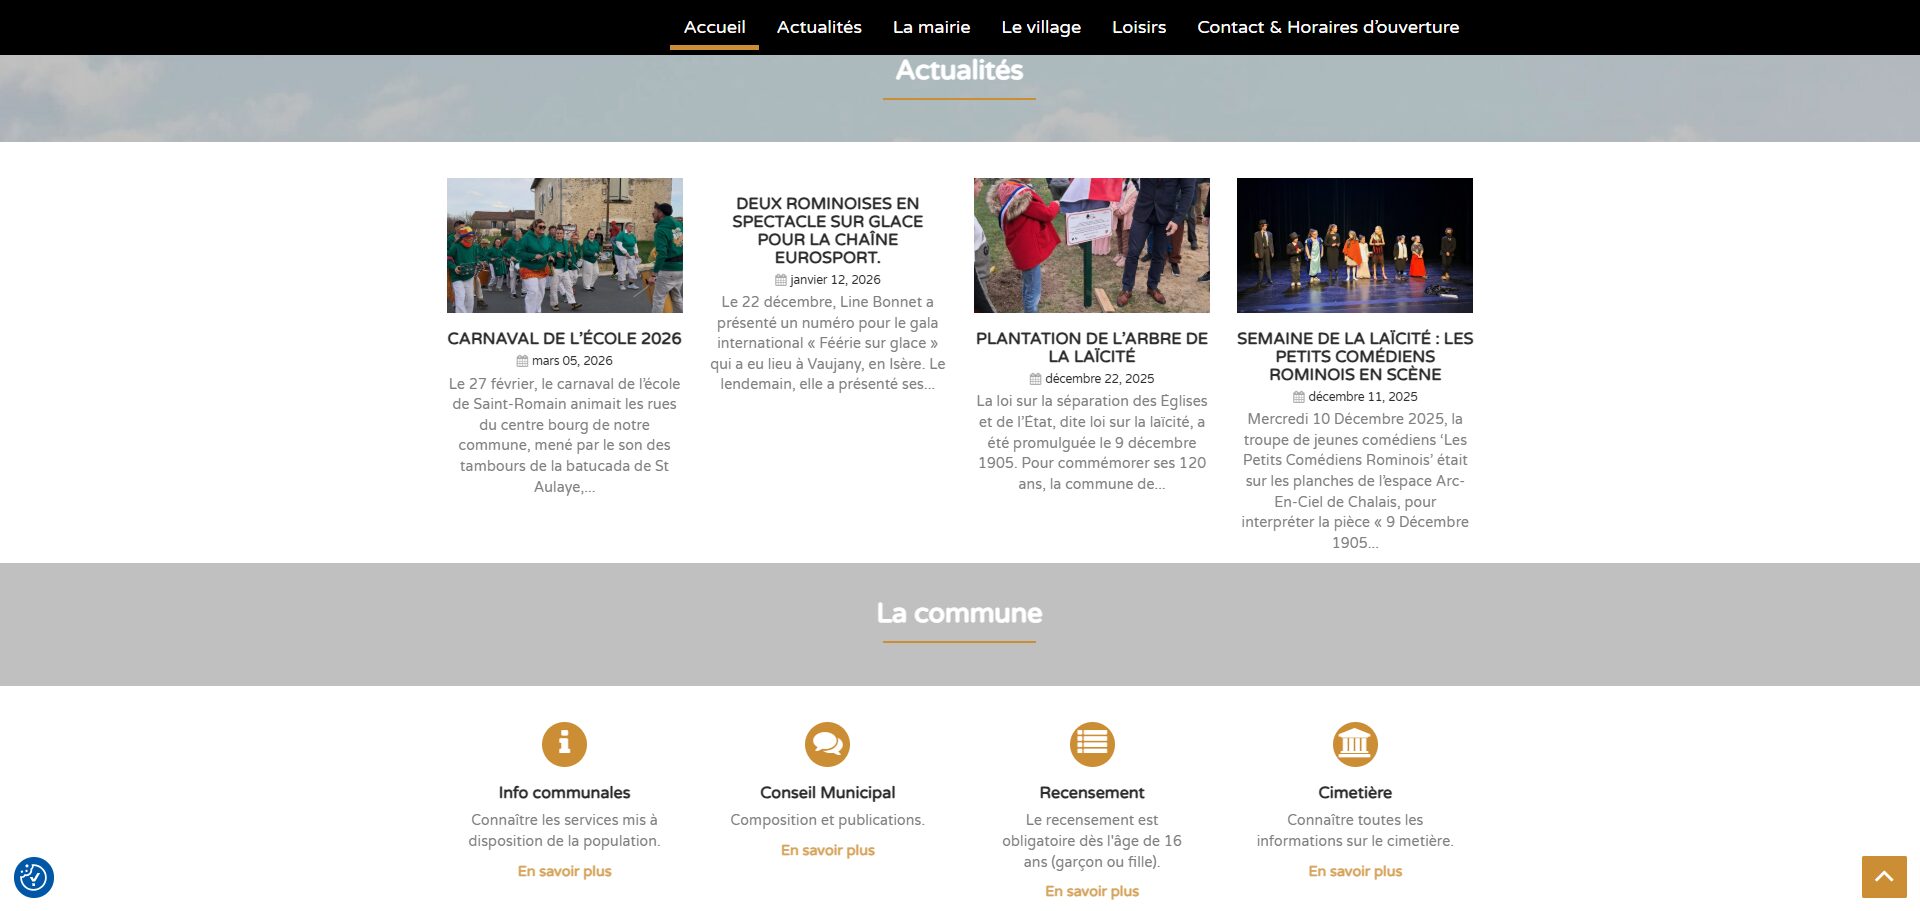This screenshot has height=911, width=1920.
Task: Open the La mairie menu
Action: click(931, 27)
